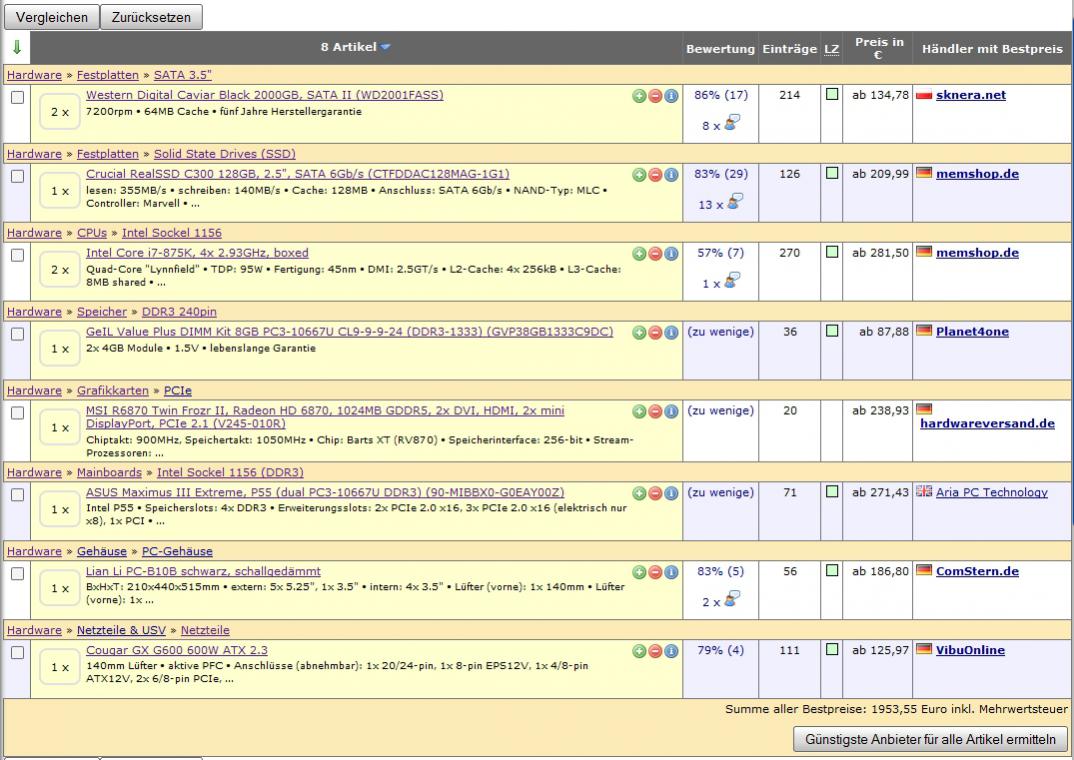Open the Grafikkarten category link
This screenshot has width=1074, height=760.
coord(112,390)
